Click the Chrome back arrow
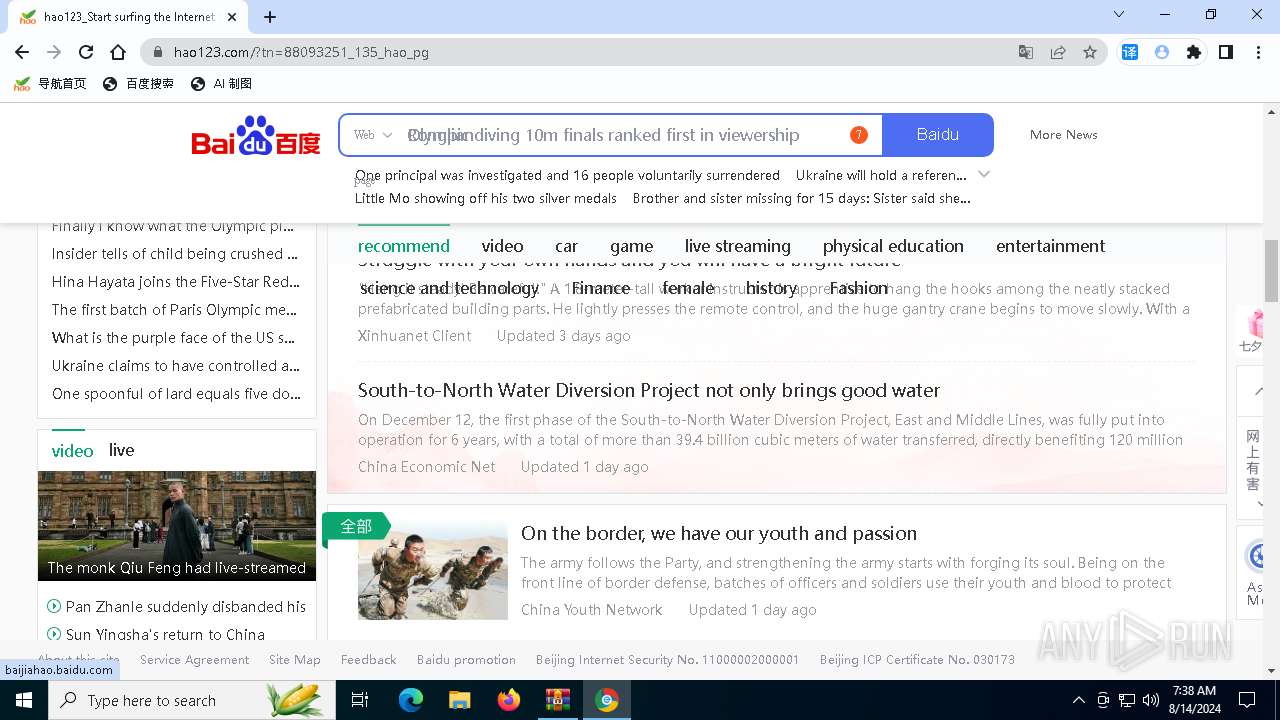Image resolution: width=1280 pixels, height=720 pixels. [22, 52]
